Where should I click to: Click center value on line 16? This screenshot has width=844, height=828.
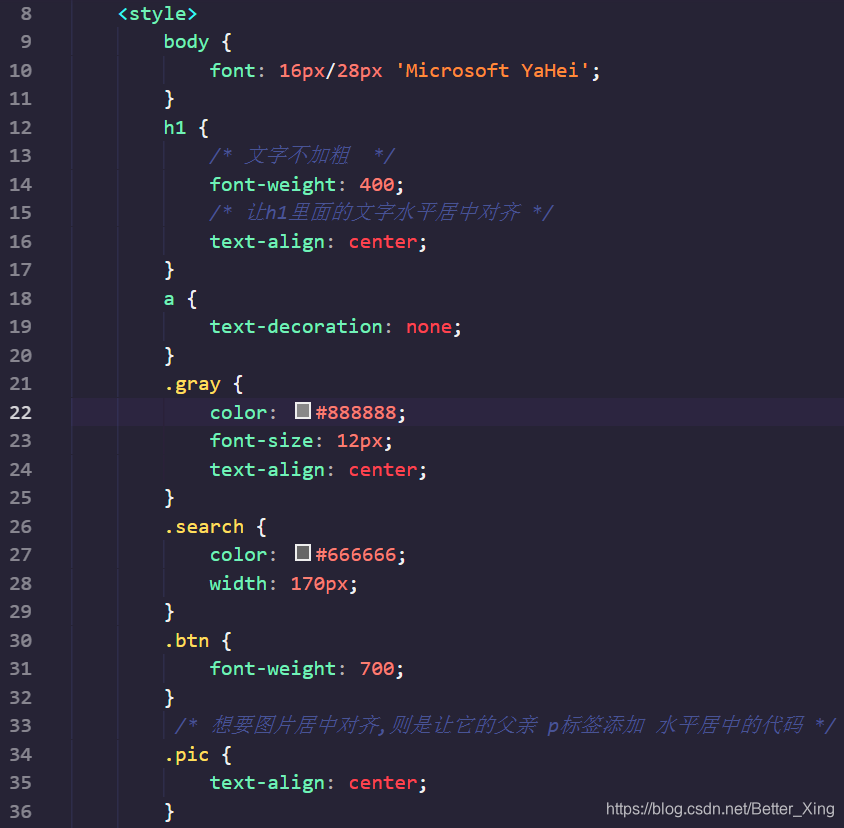383,242
